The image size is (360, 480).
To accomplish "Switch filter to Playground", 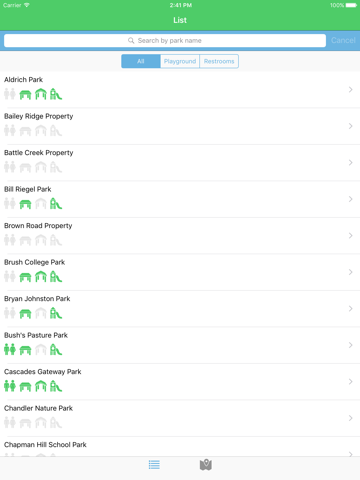I will tap(180, 61).
